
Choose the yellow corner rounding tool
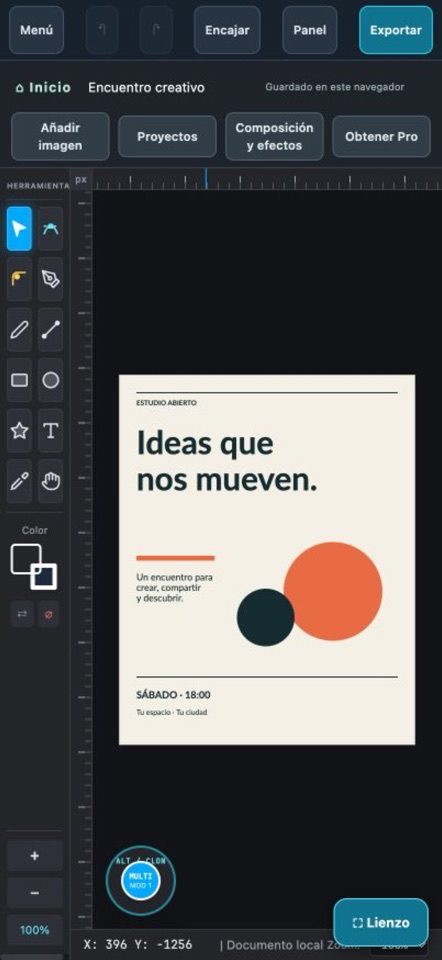19,279
